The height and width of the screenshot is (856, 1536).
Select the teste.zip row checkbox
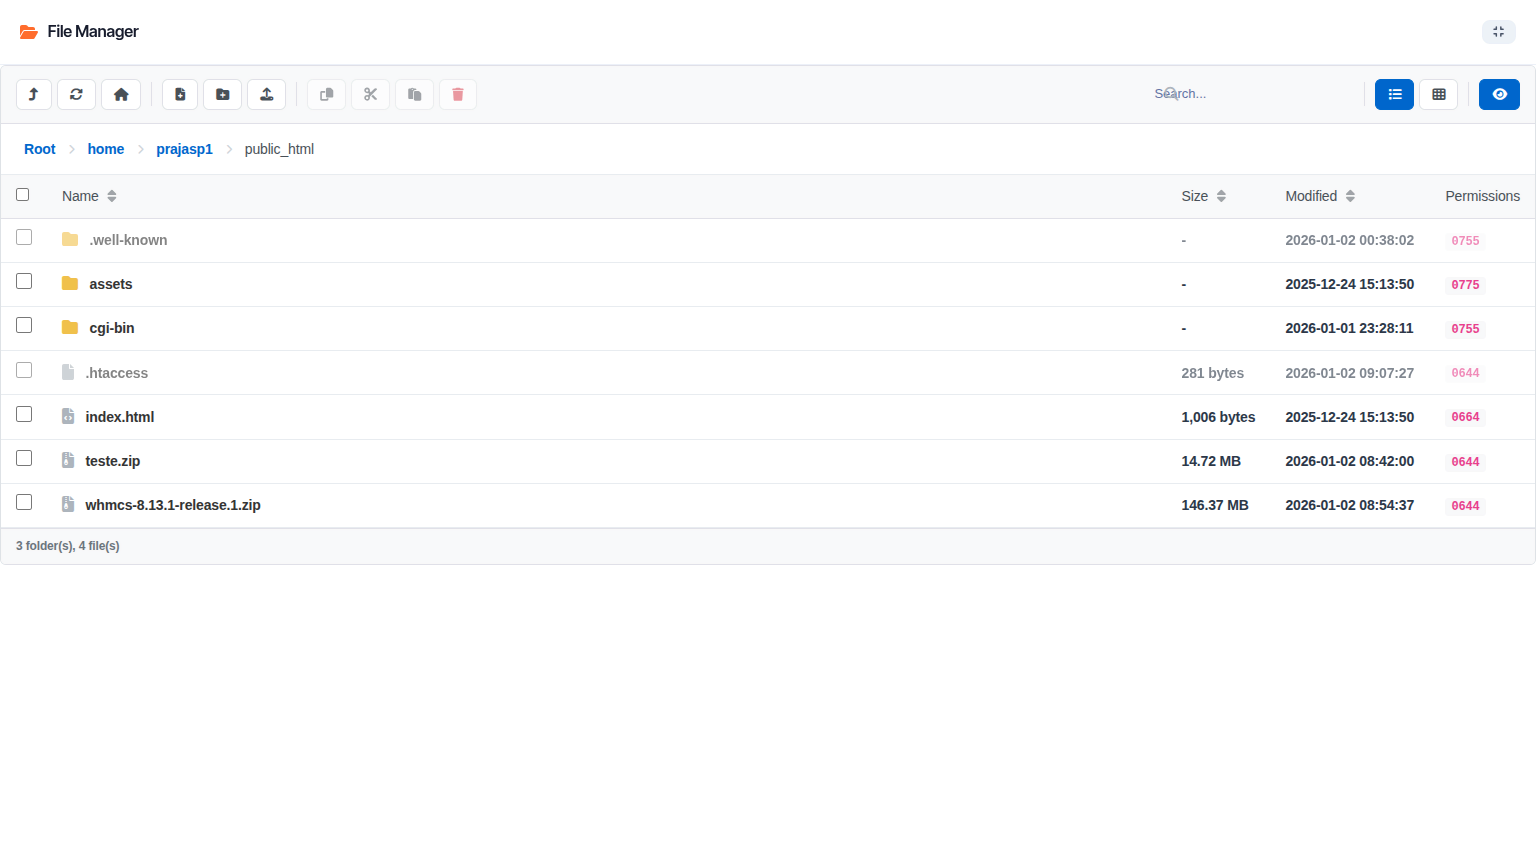tap(24, 458)
